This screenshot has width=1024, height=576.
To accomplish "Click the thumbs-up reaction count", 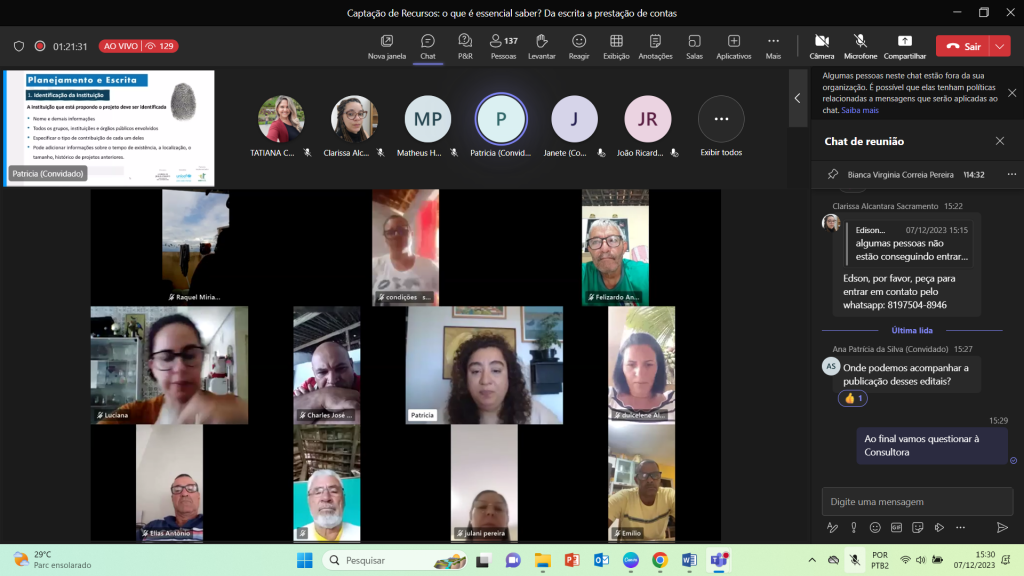I will coord(853,398).
